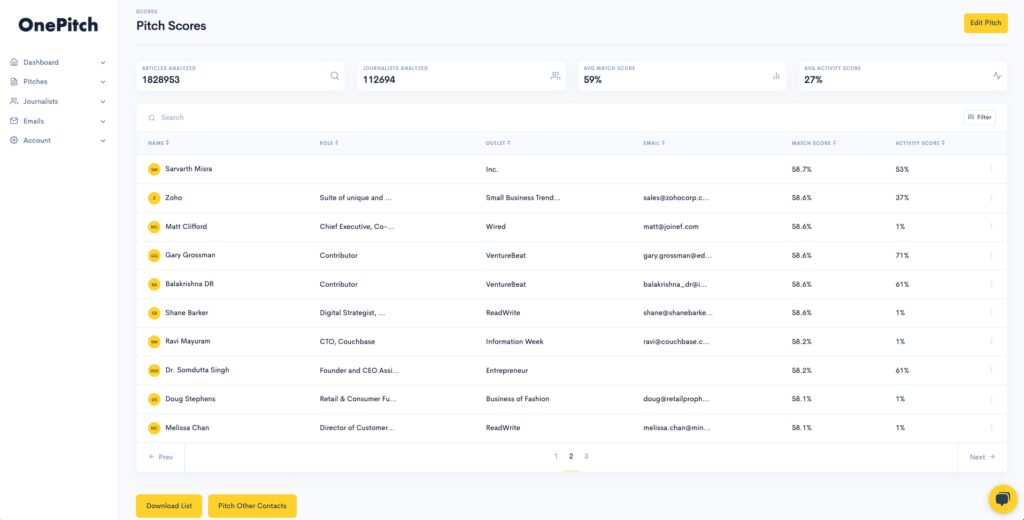Open row options menu for Matt Clifford
1024x520 pixels.
tap(991, 227)
